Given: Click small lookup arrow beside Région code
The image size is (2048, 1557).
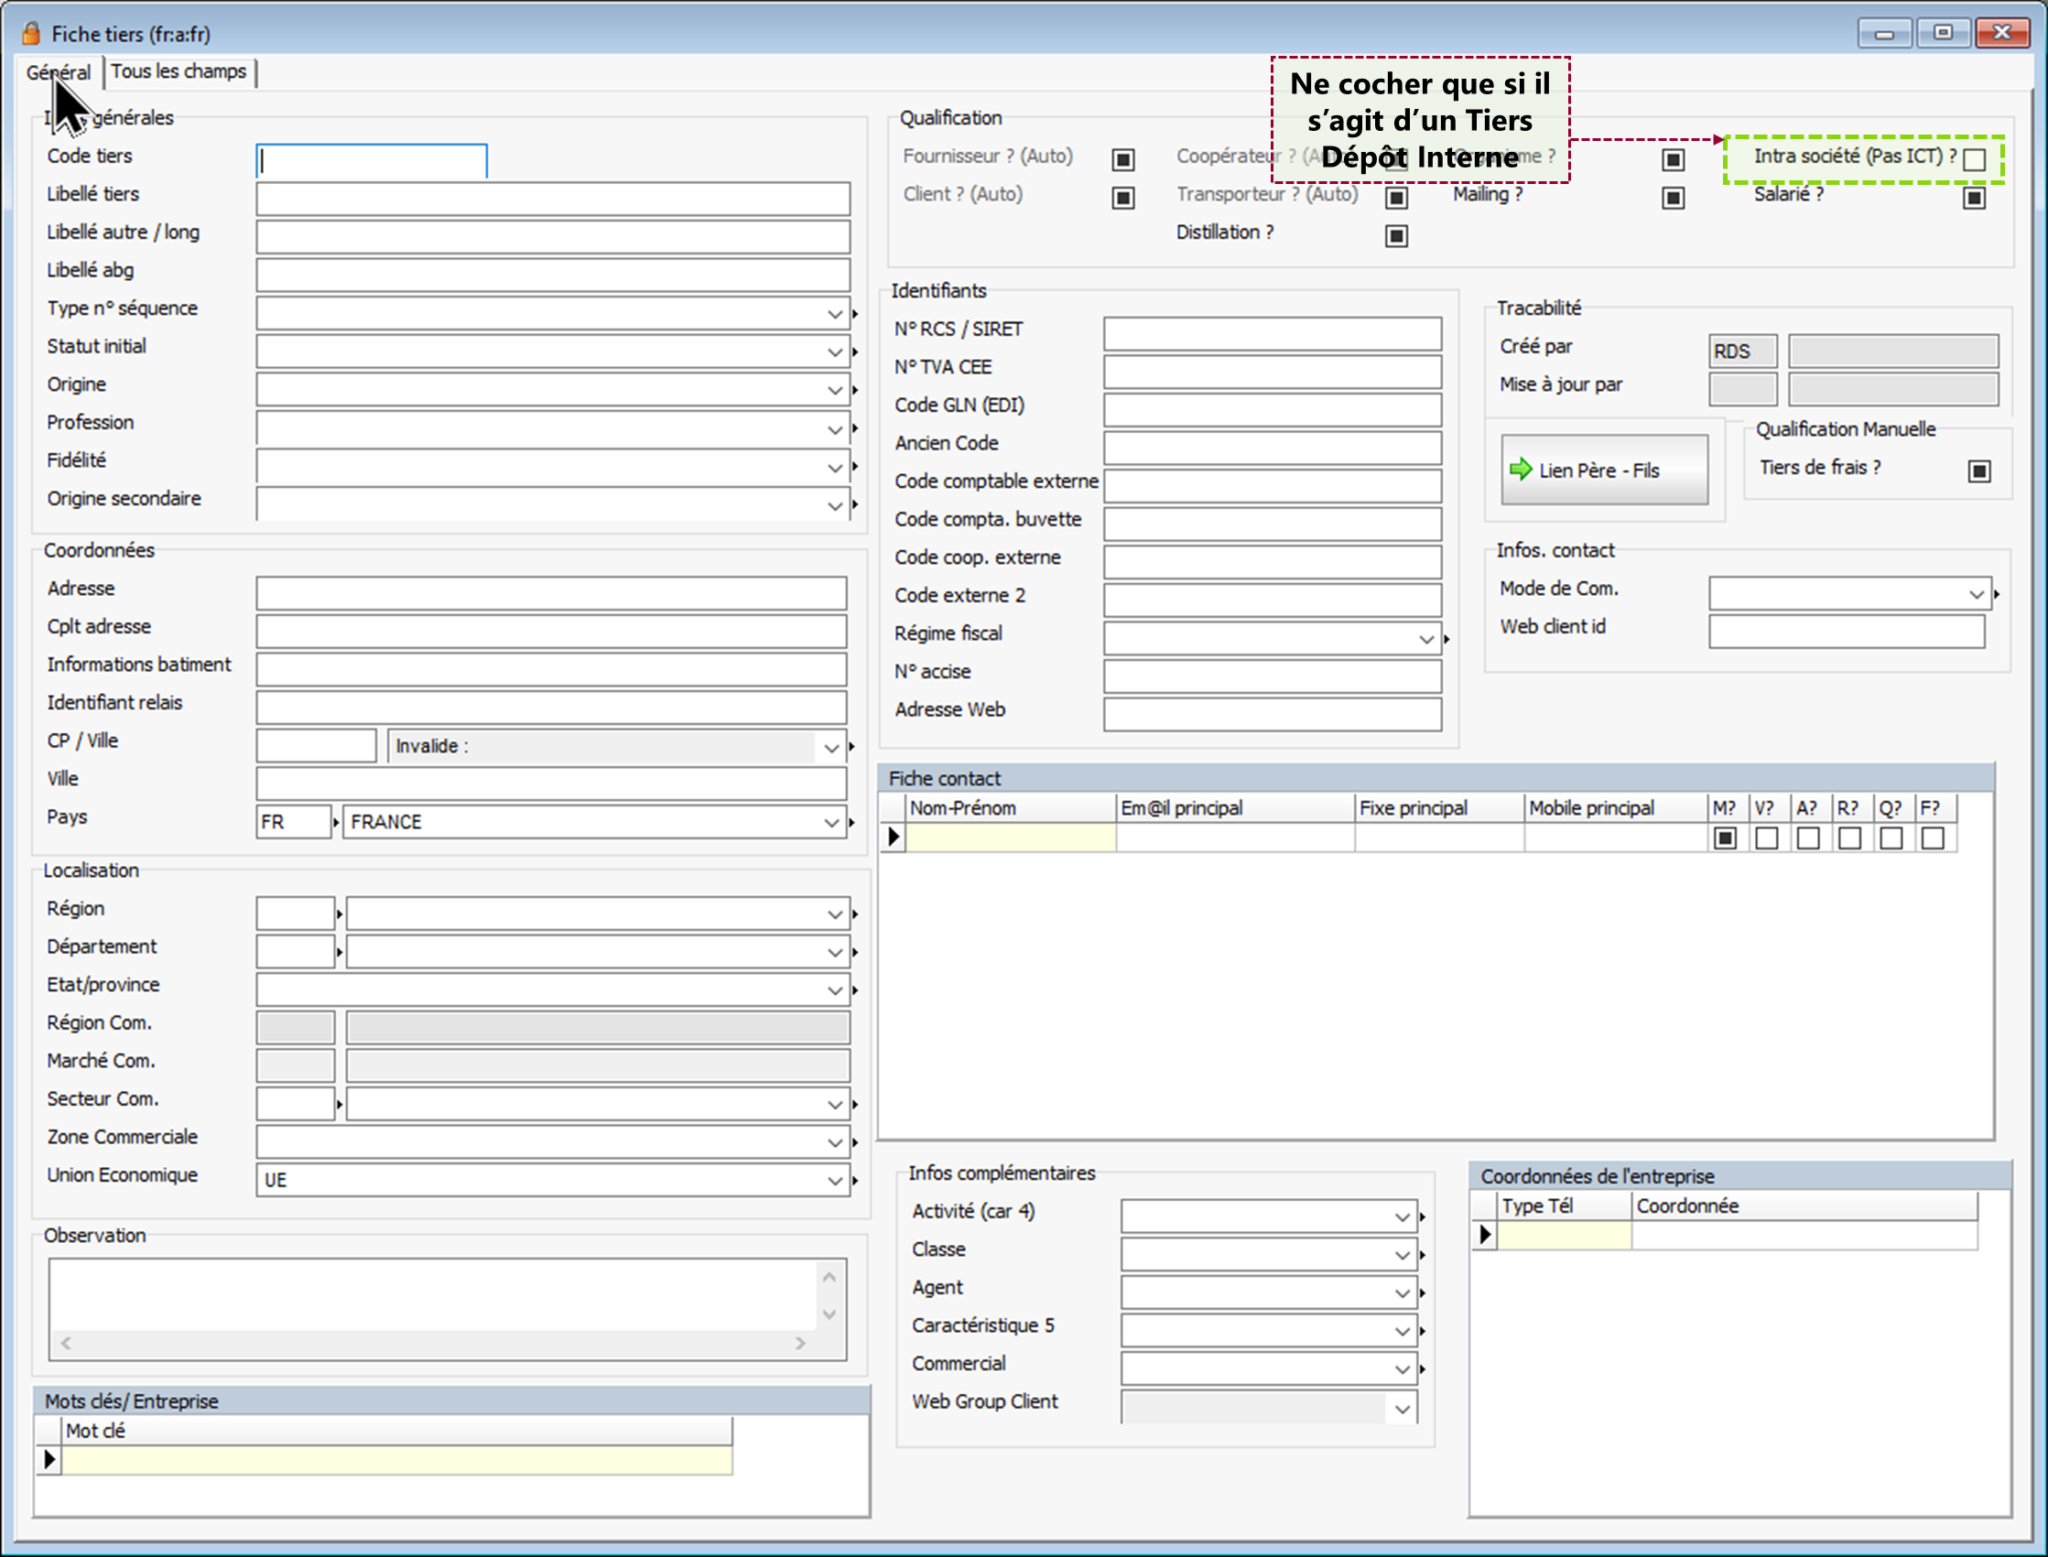Looking at the screenshot, I should pyautogui.click(x=340, y=914).
